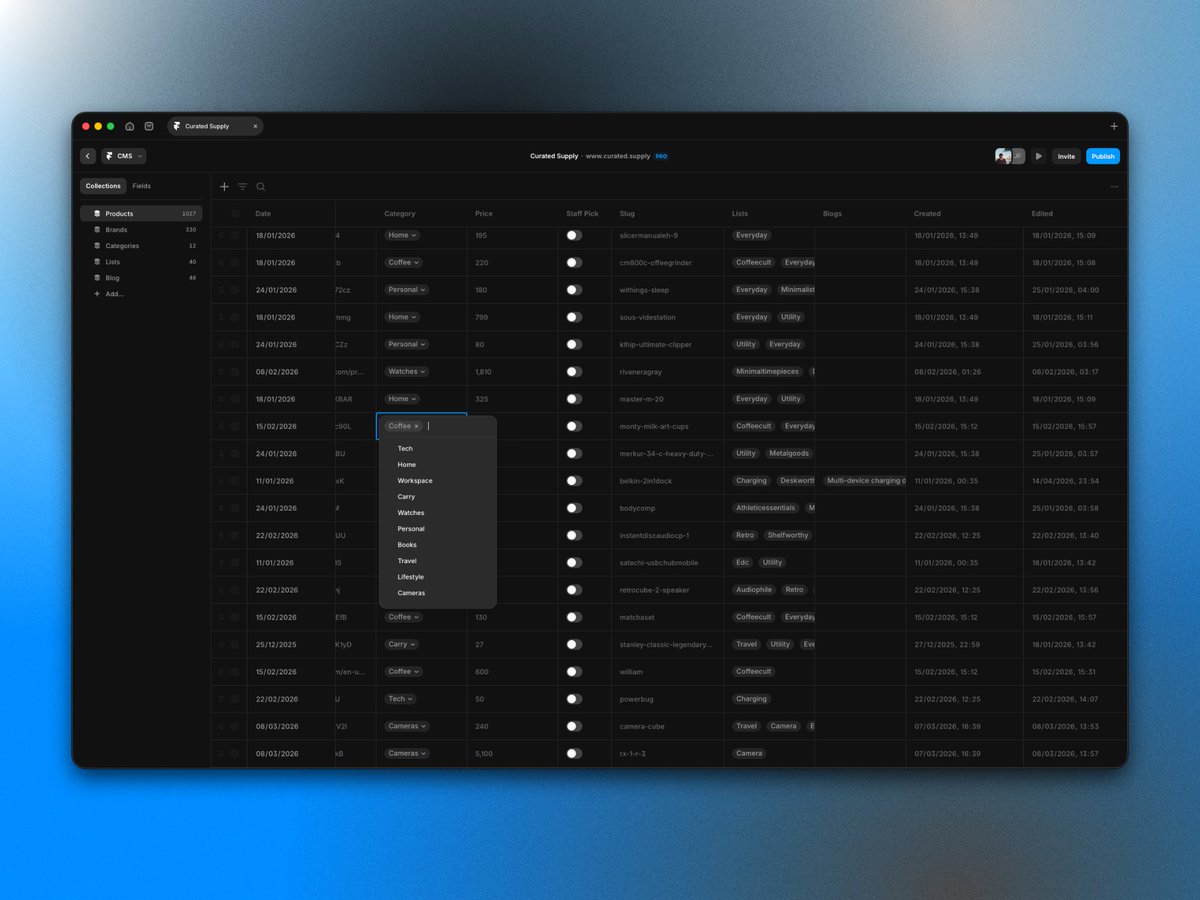Toggle Staff Pick for slicermanualeh-9

(574, 235)
